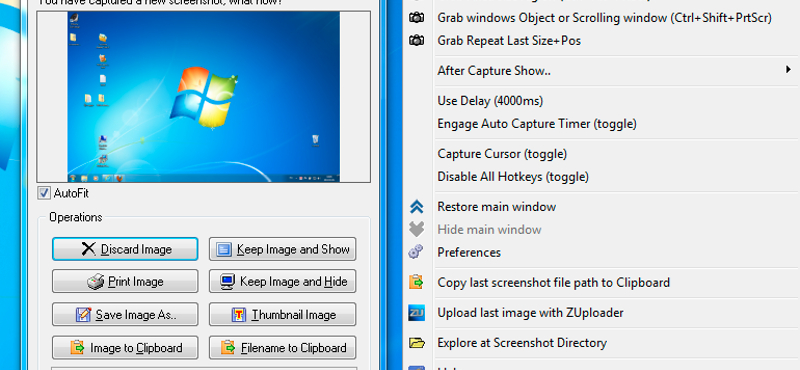Click the pencil icon on Save Image As button

coord(83,314)
